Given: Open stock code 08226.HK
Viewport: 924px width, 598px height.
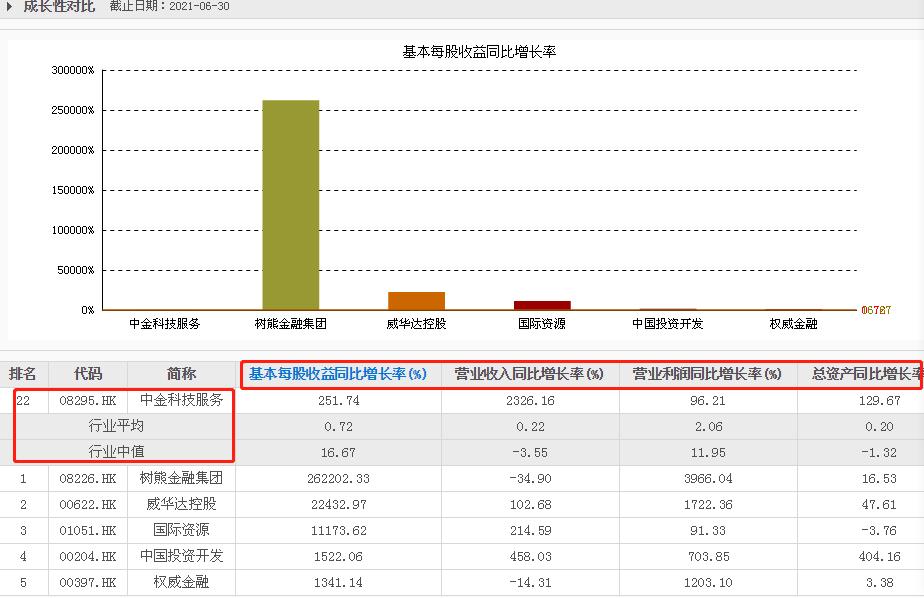Looking at the screenshot, I should coord(88,479).
